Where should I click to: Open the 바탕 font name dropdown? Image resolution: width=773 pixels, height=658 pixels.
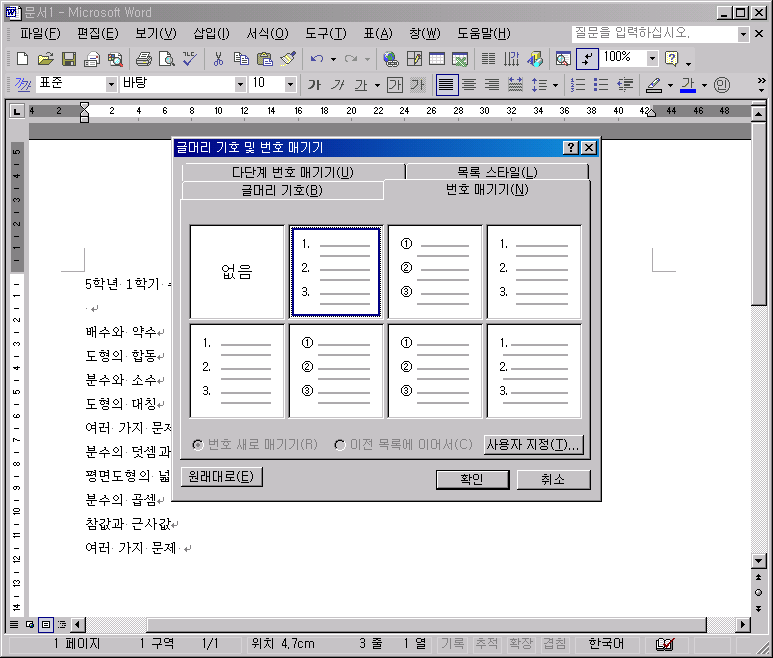pyautogui.click(x=240, y=85)
